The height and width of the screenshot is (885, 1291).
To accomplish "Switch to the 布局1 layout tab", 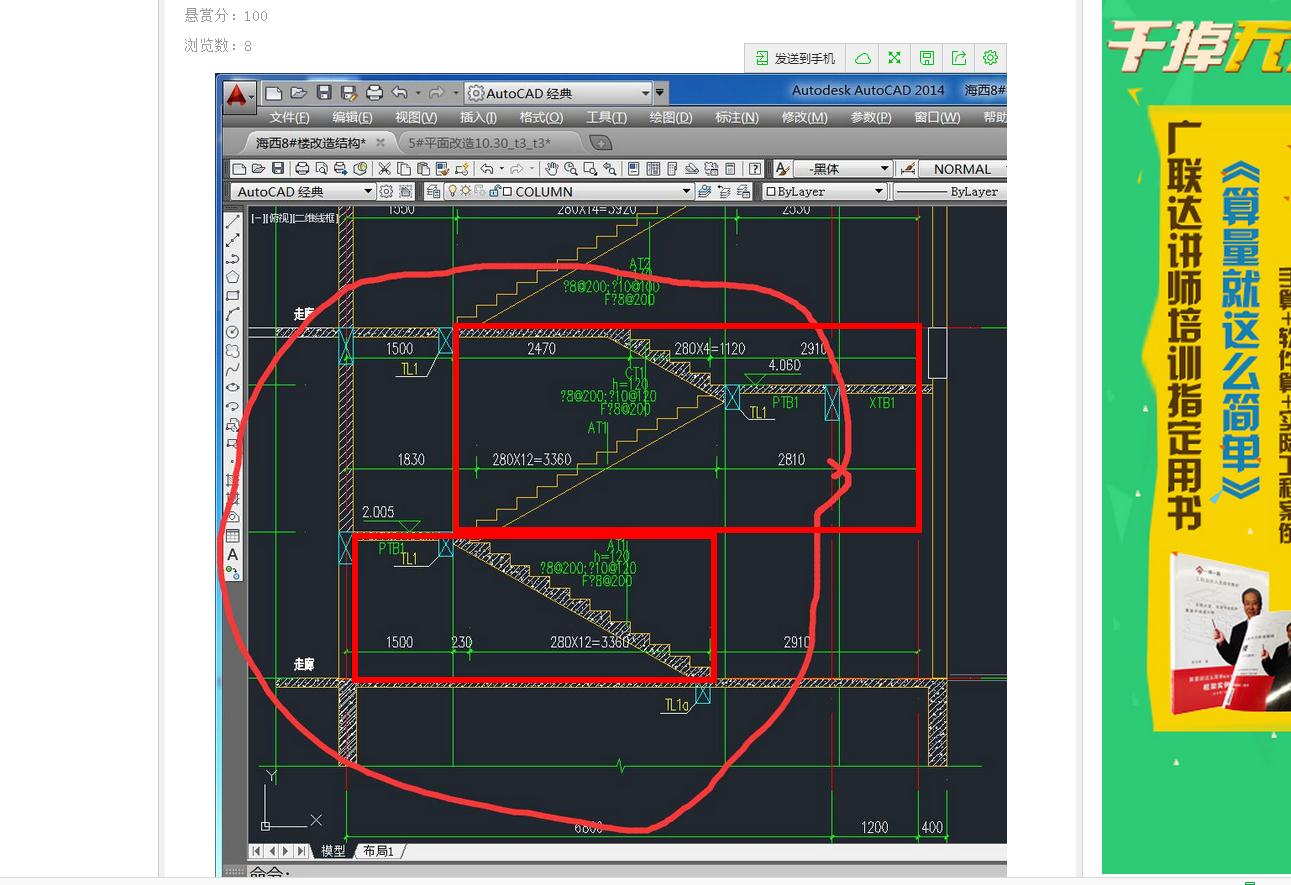I will pyautogui.click(x=378, y=851).
